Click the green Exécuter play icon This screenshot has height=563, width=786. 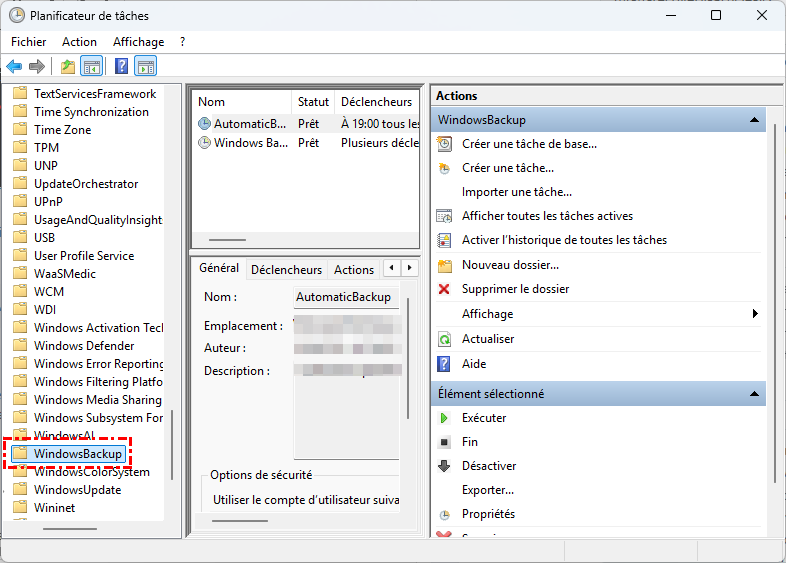pyautogui.click(x=444, y=418)
